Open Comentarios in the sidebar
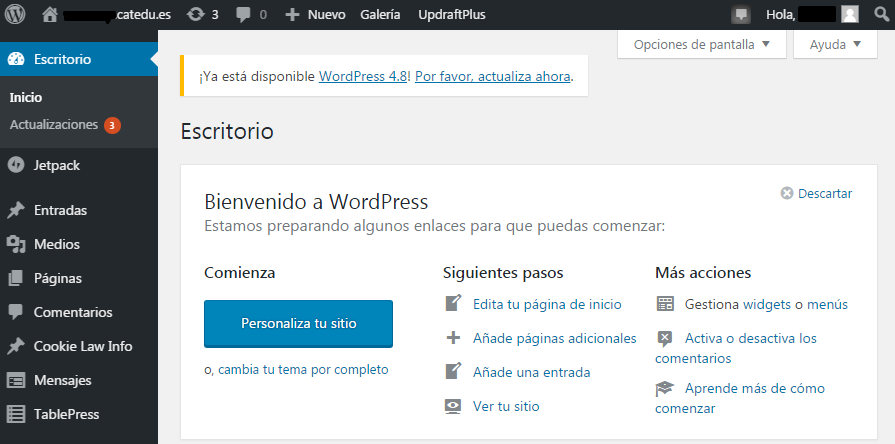 tap(79, 313)
